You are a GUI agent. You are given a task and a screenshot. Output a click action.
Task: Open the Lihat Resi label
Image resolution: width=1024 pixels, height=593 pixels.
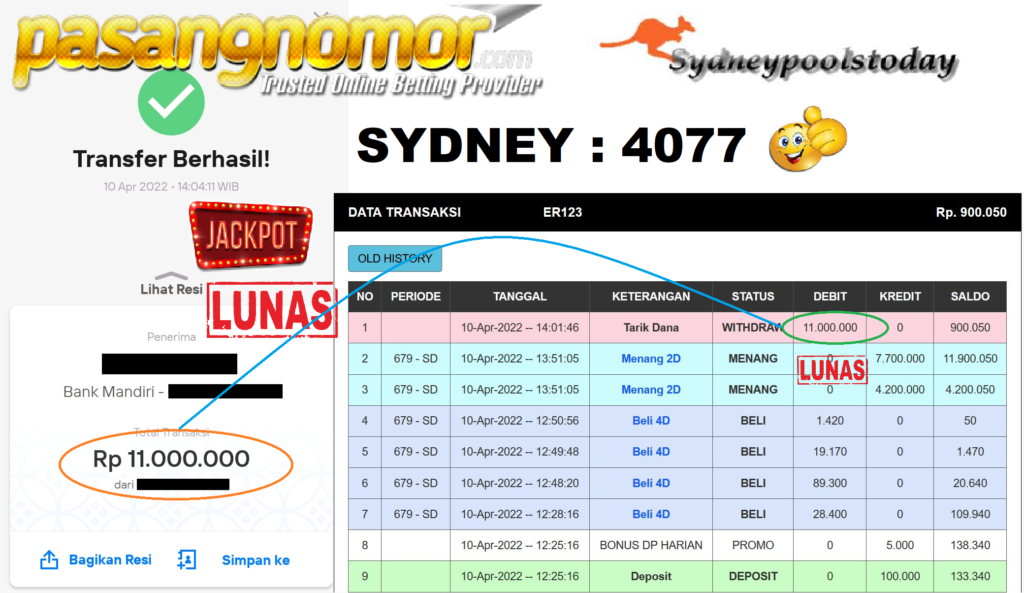[171, 289]
